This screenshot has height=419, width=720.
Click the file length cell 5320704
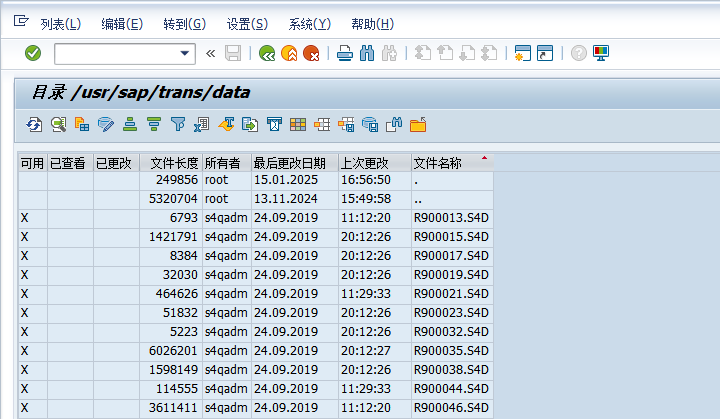173,199
